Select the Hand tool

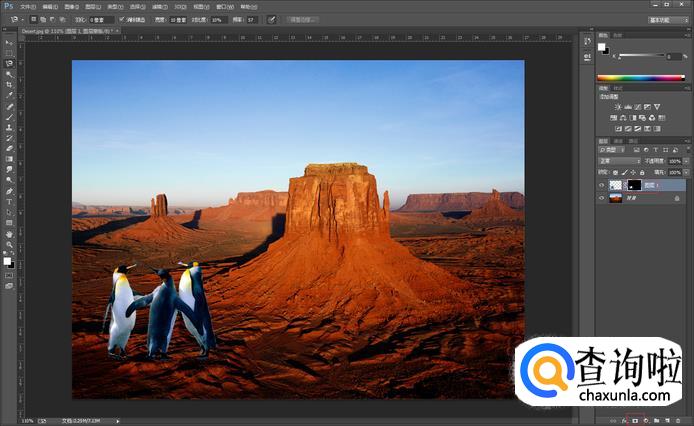[9, 234]
